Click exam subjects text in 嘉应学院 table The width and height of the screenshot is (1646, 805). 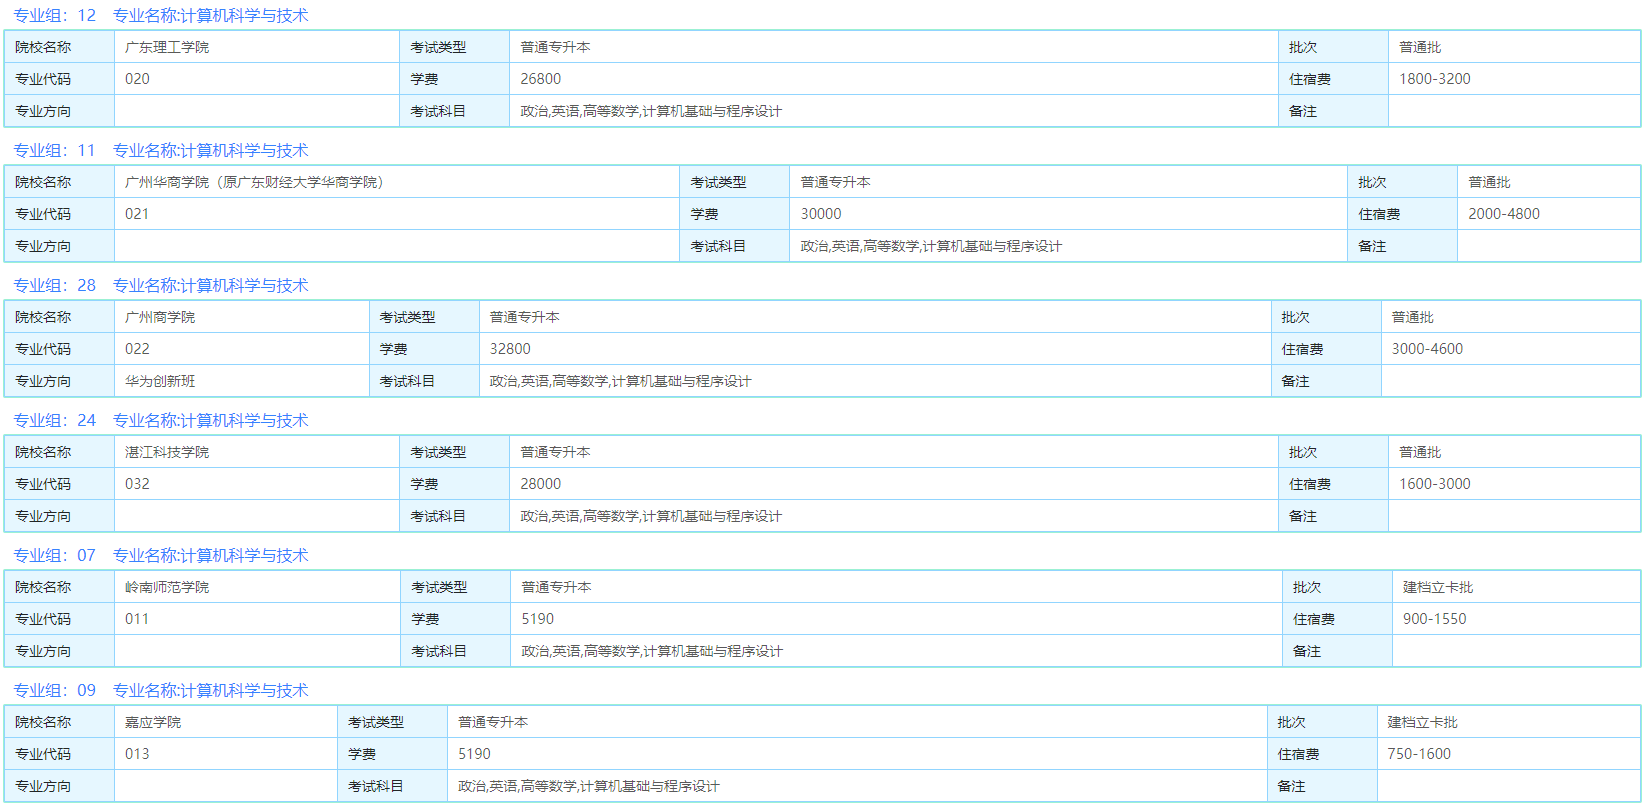pyautogui.click(x=589, y=786)
